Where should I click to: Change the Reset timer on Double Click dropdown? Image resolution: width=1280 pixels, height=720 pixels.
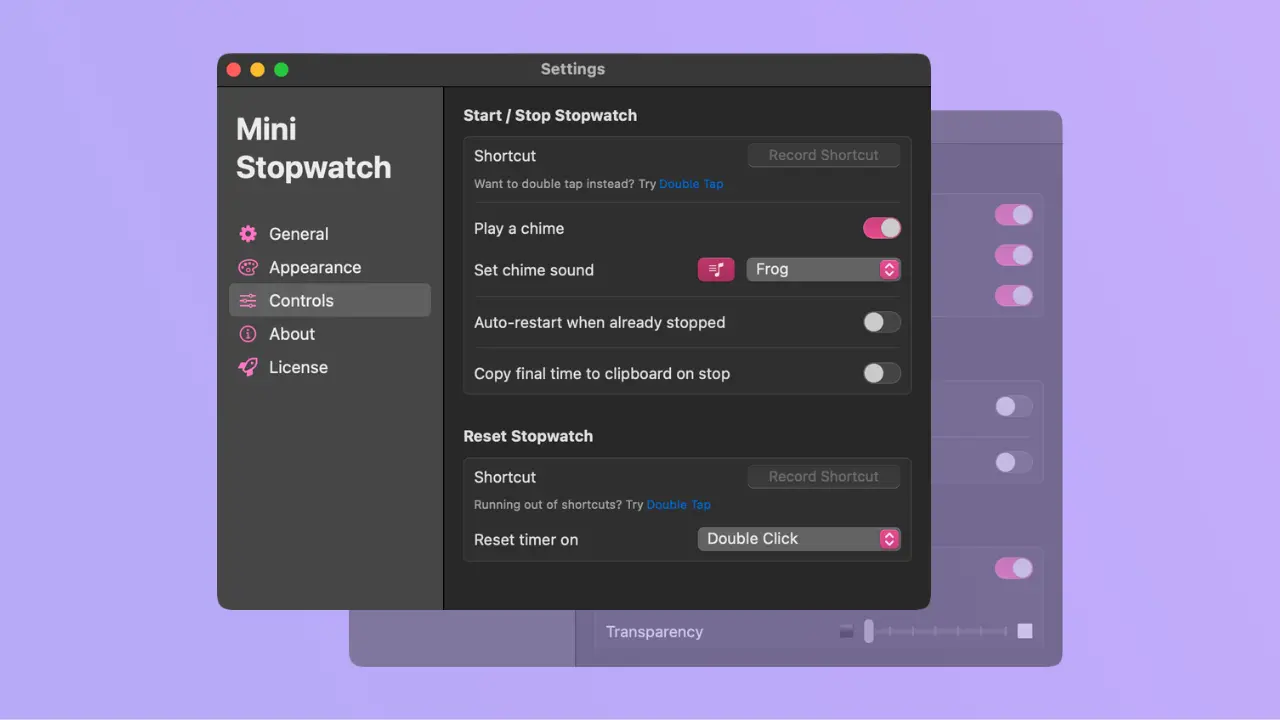[799, 538]
